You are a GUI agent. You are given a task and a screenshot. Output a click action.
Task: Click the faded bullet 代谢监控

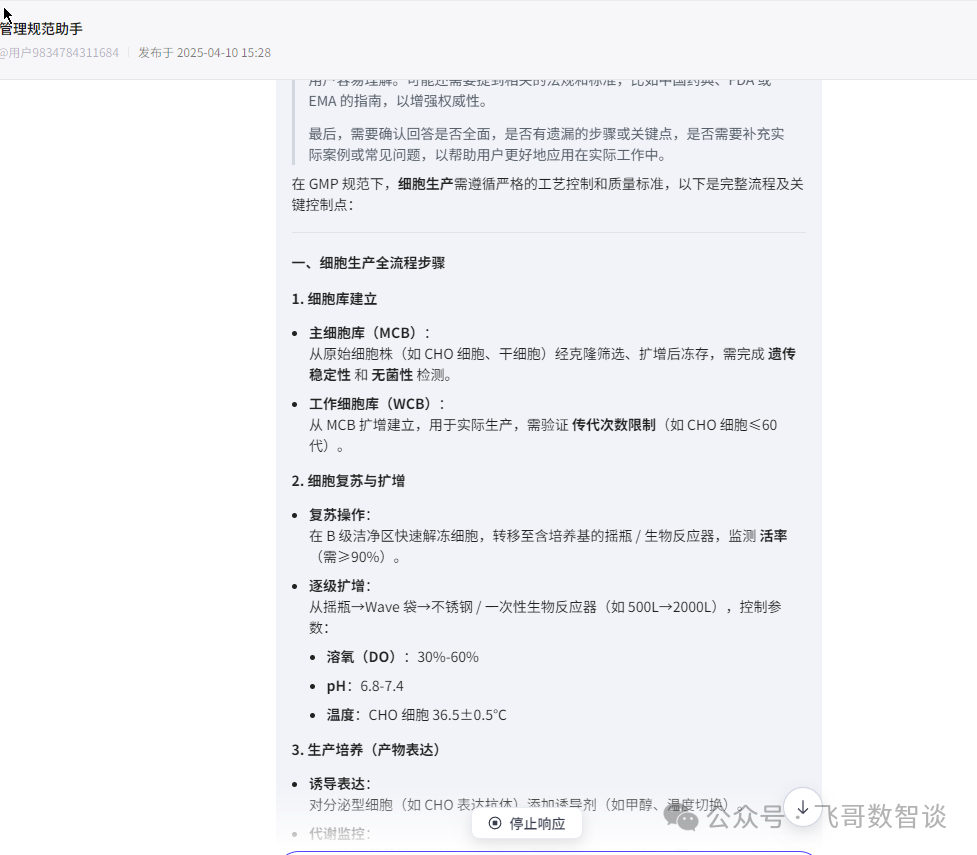[x=340, y=834]
